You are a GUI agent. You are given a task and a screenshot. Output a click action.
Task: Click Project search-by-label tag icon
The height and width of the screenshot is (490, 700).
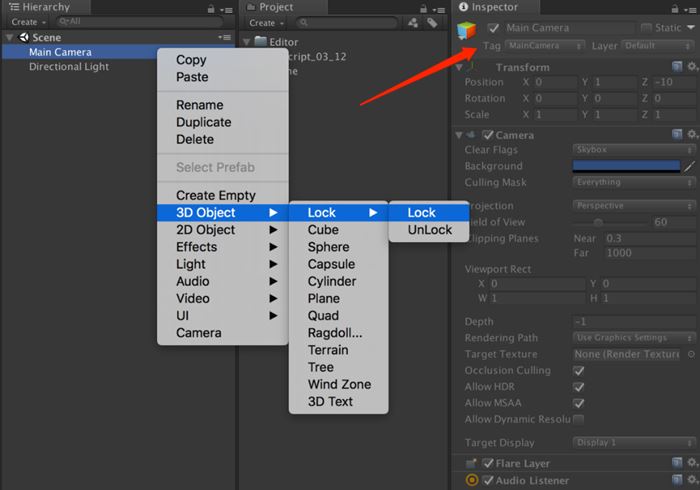click(433, 22)
